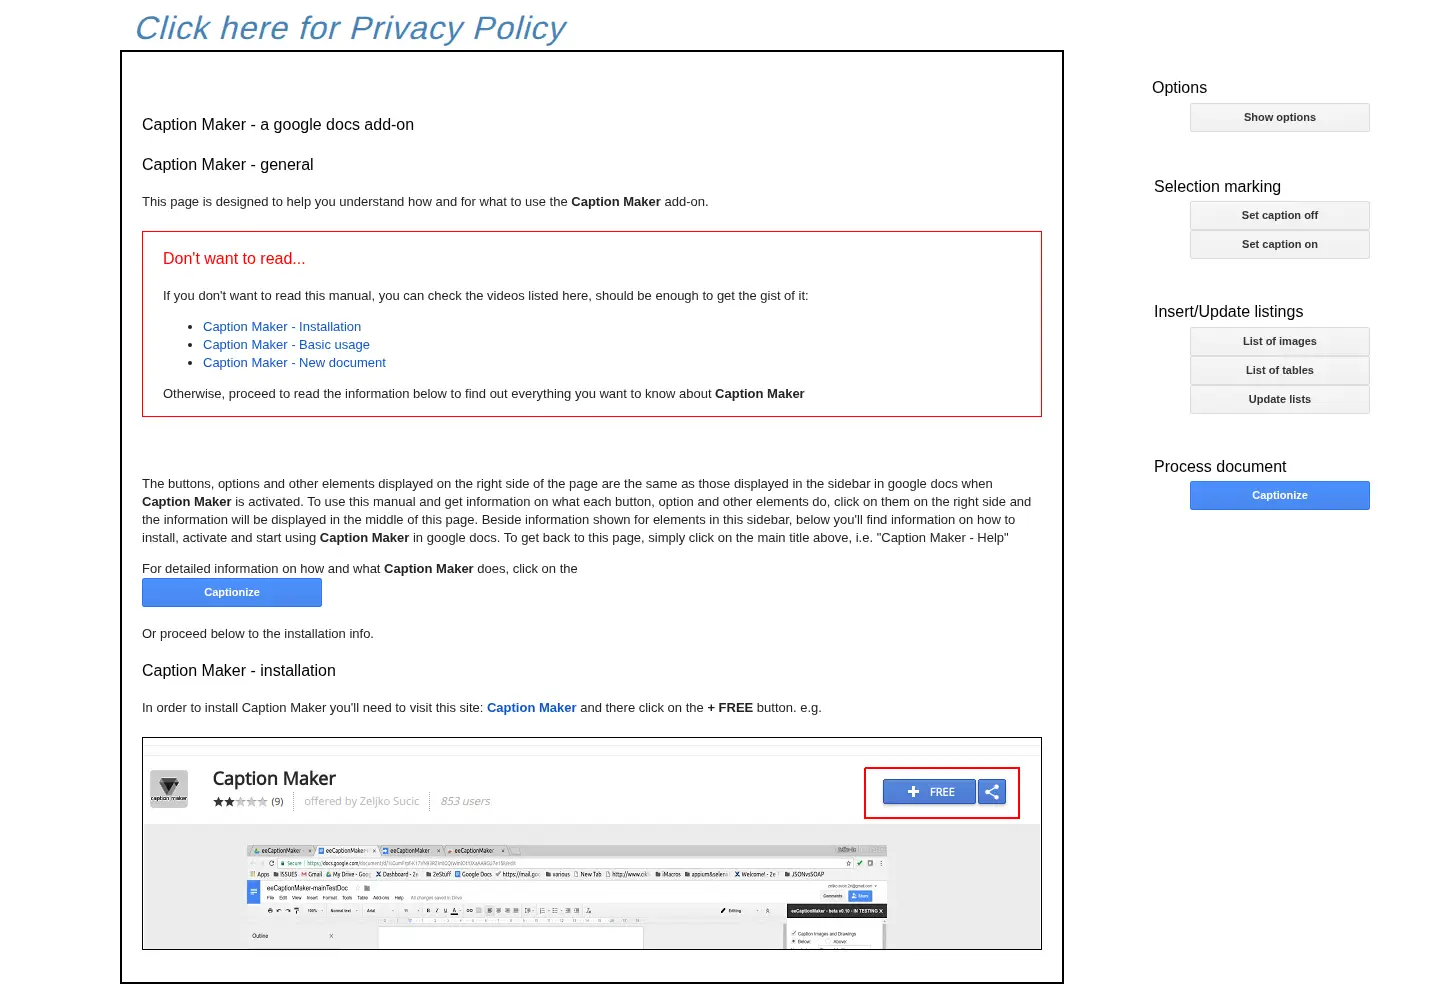The image size is (1440, 1000).
Task: Click the Show options button
Action: pyautogui.click(x=1280, y=117)
